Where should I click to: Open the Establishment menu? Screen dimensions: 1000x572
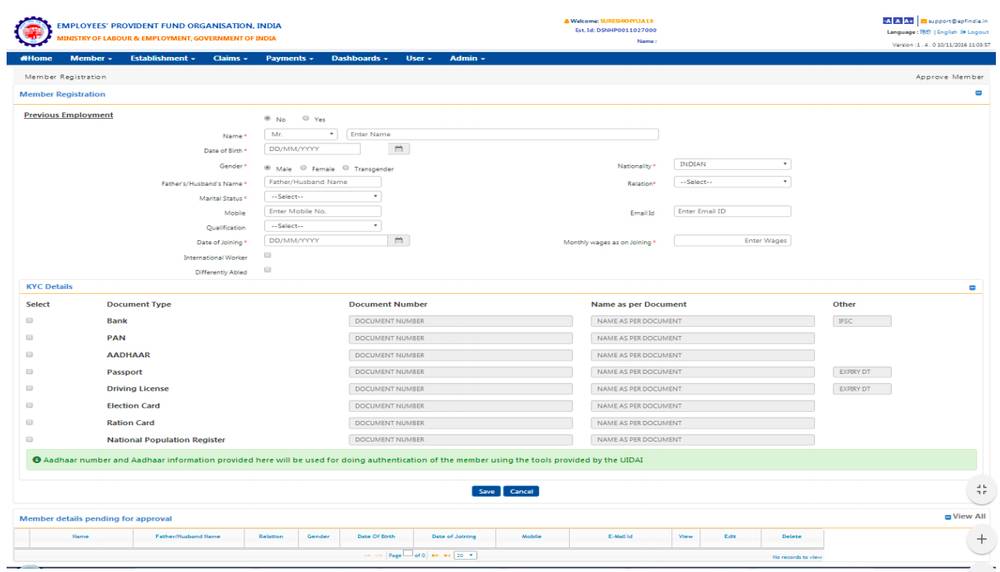click(x=162, y=58)
